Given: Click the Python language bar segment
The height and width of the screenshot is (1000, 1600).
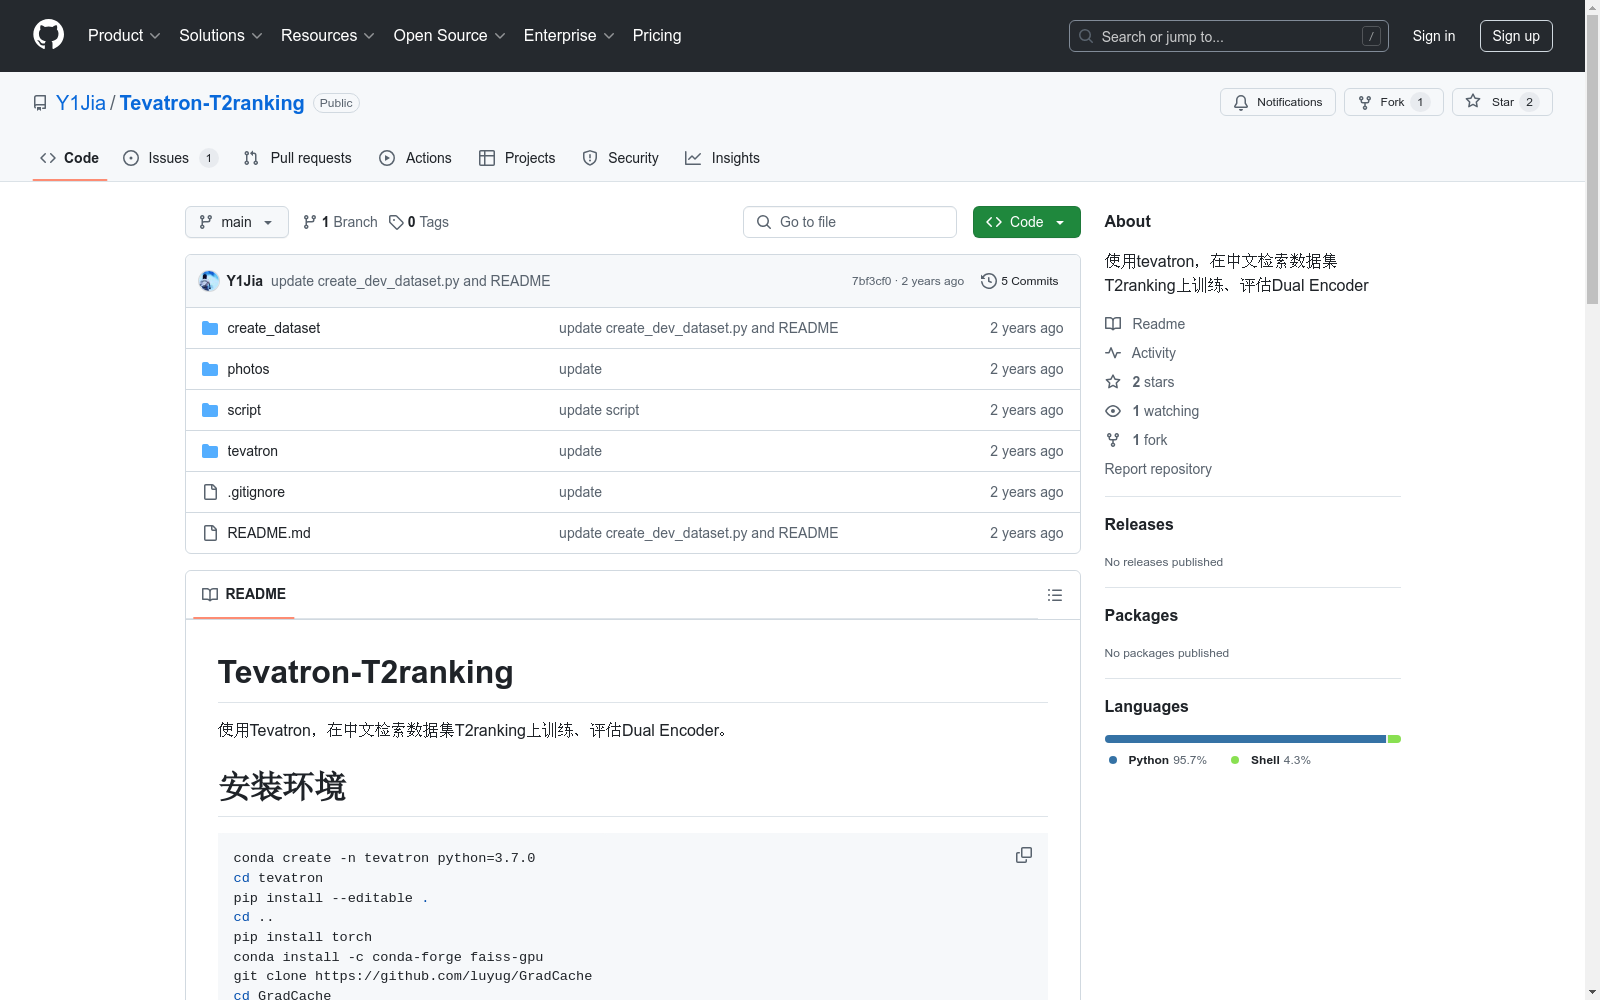Looking at the screenshot, I should (1245, 739).
